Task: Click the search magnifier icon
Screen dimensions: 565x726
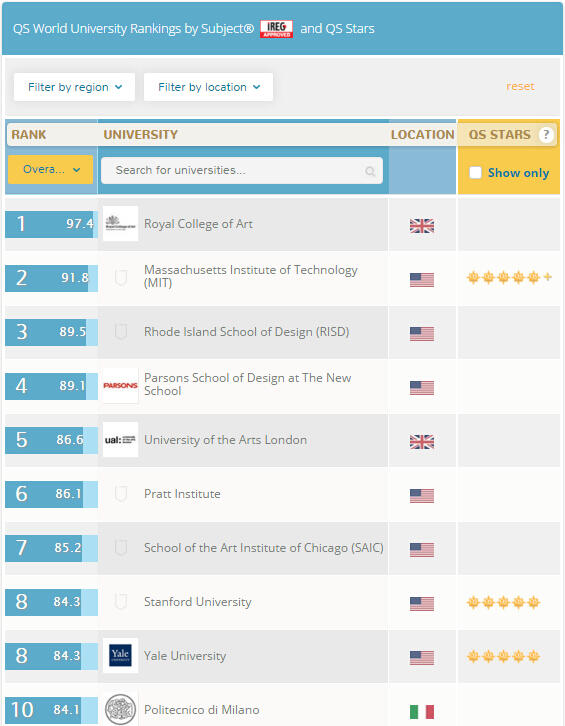Action: tap(370, 171)
